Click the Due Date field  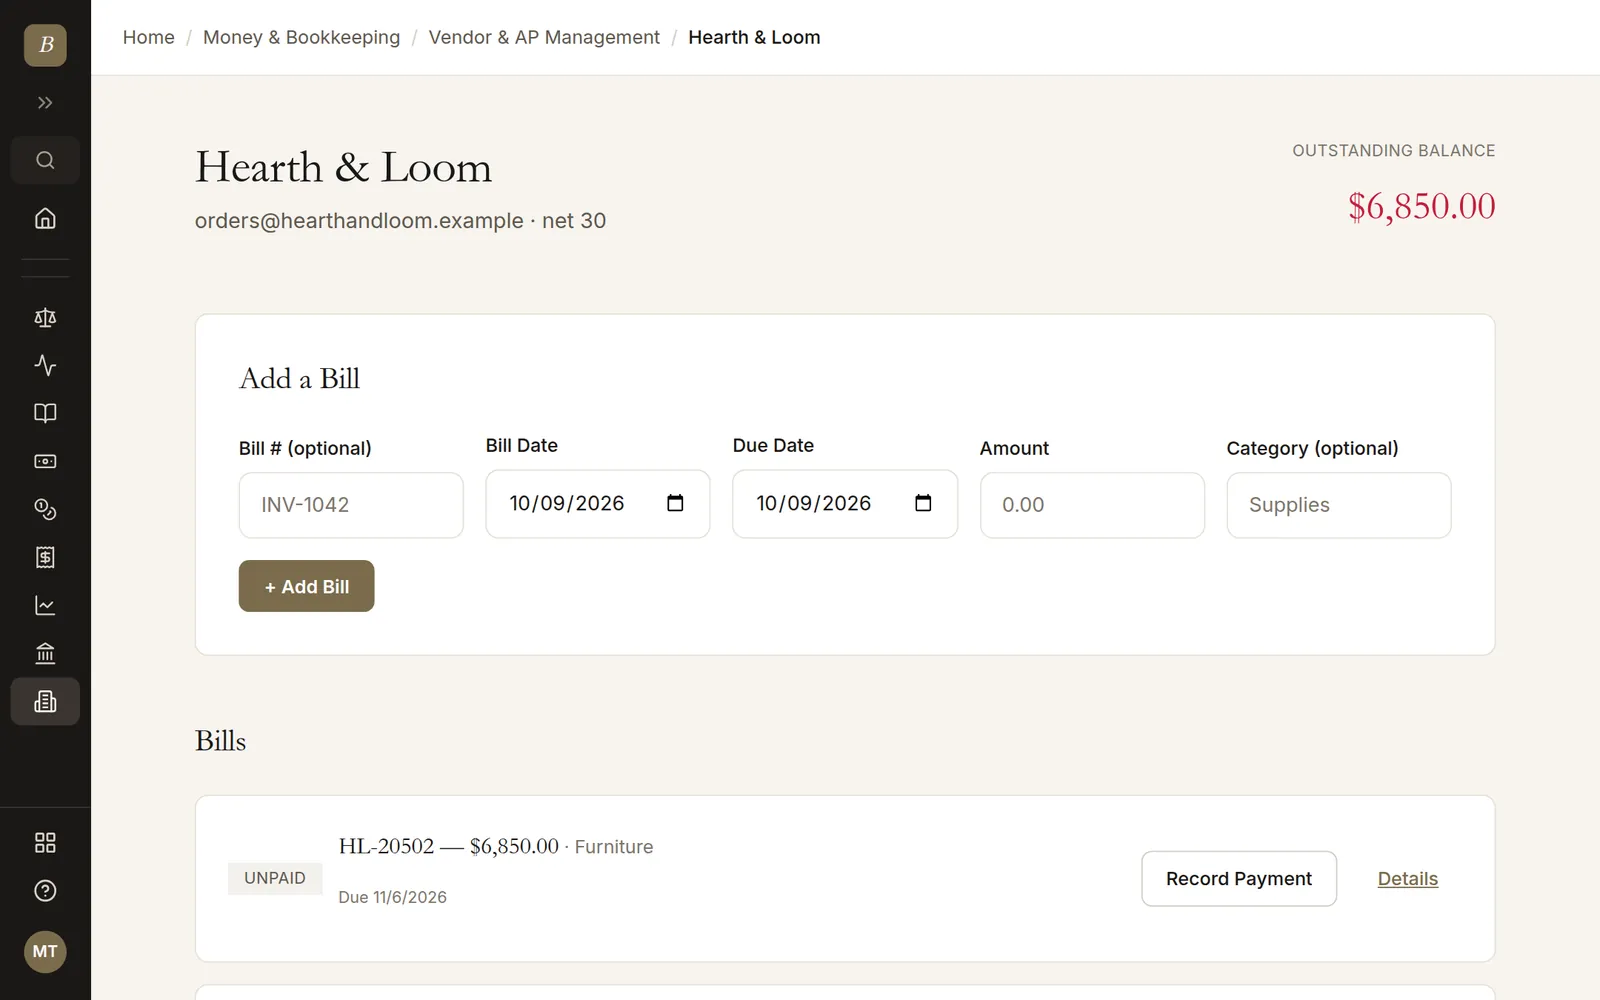point(845,504)
